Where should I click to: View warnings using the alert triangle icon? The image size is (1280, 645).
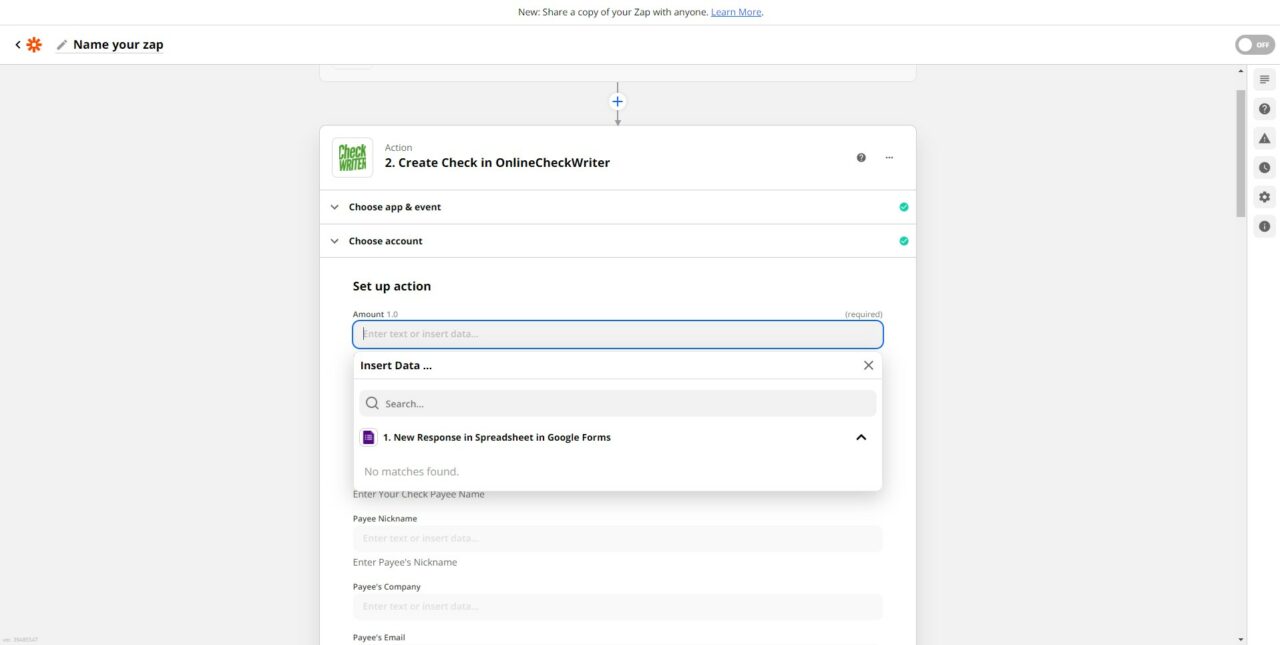(x=1263, y=137)
